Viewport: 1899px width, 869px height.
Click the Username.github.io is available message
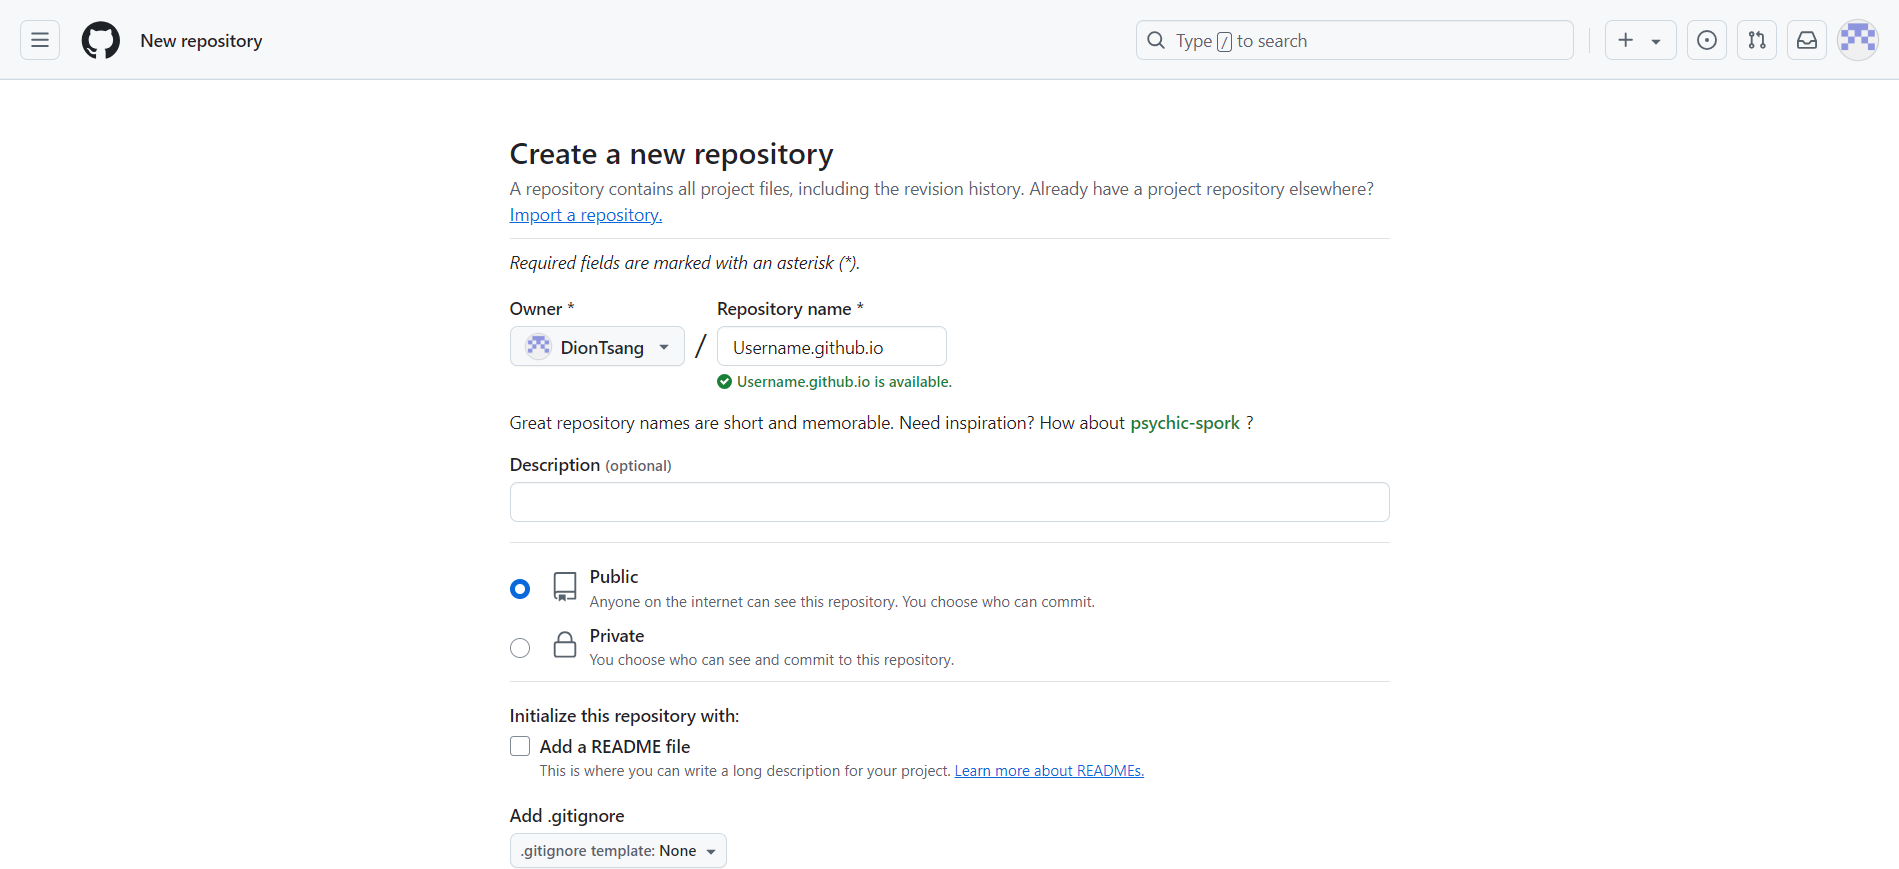[x=844, y=382]
